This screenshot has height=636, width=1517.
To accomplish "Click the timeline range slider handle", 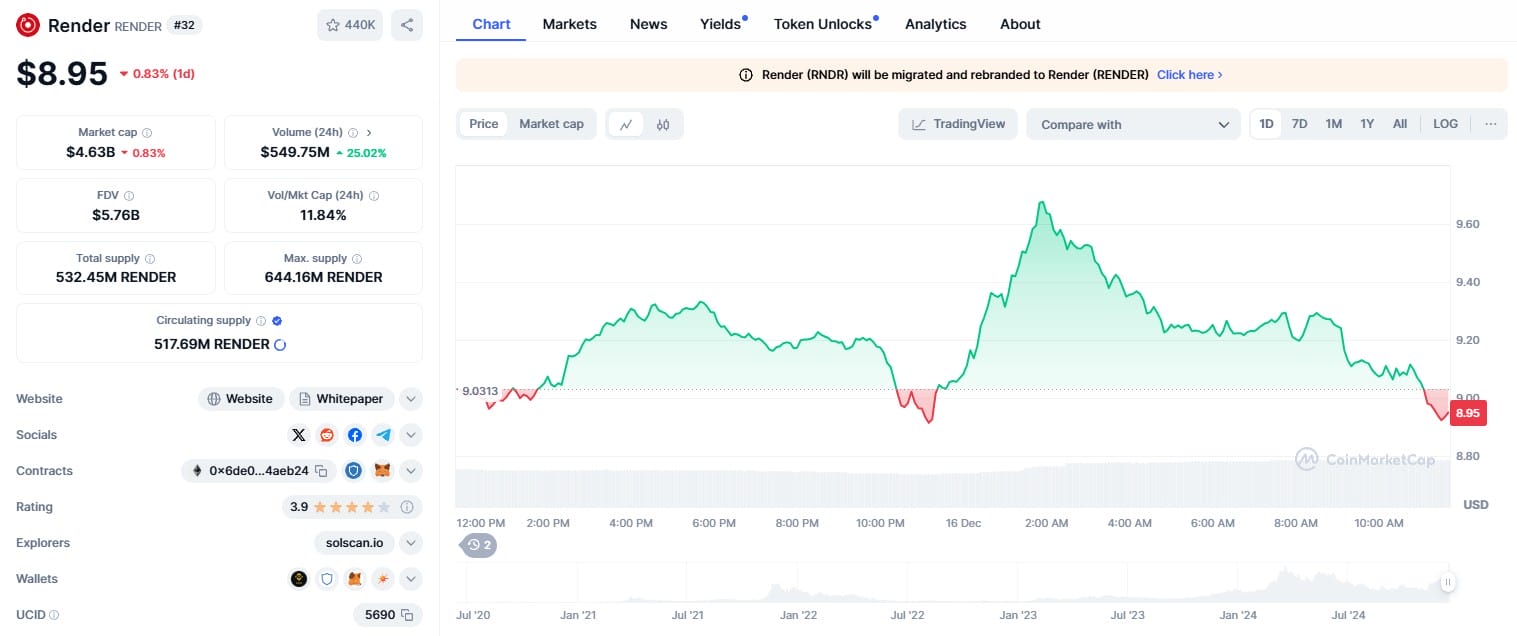I will [x=1447, y=582].
